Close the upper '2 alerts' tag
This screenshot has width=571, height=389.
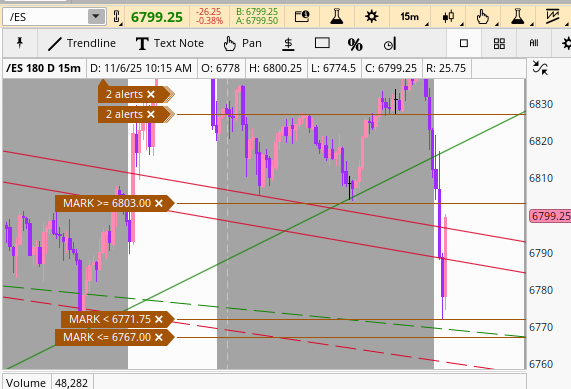click(x=151, y=94)
